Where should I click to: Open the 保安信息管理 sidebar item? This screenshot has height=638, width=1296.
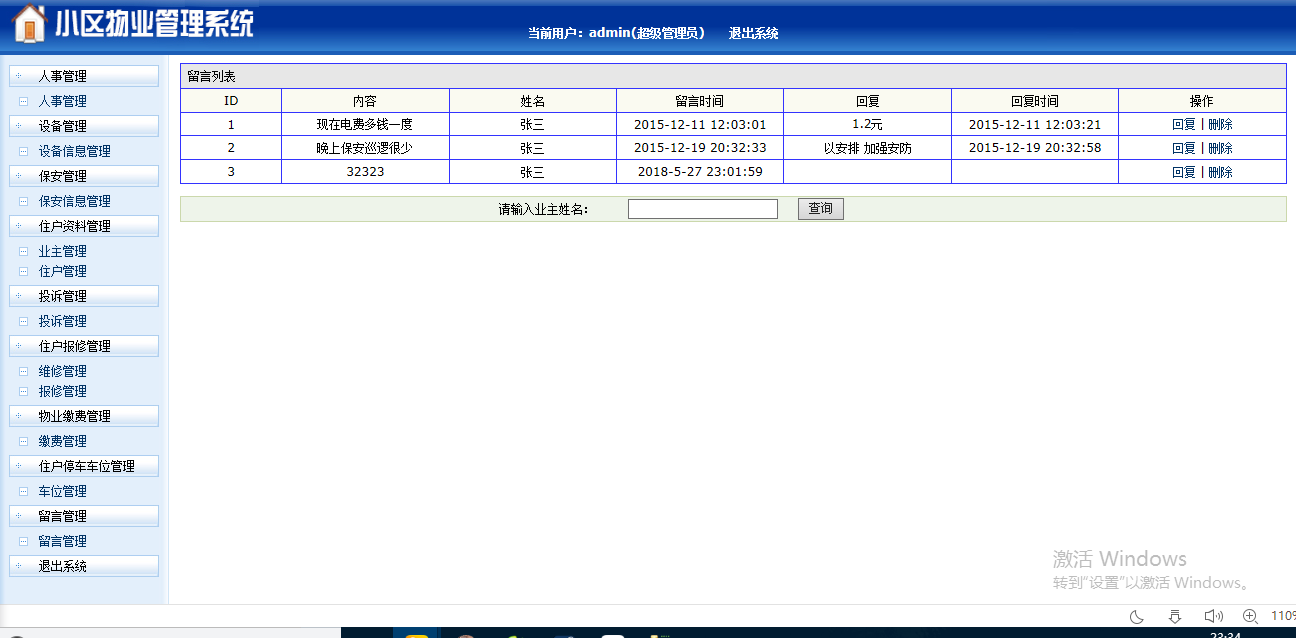(x=74, y=202)
